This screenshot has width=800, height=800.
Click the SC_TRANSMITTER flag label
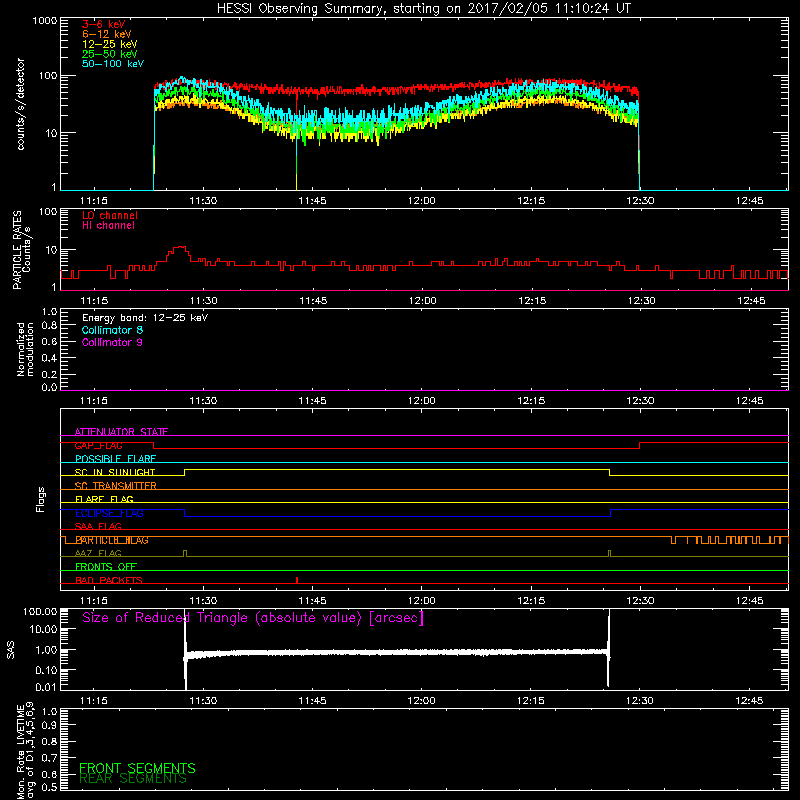tap(116, 486)
